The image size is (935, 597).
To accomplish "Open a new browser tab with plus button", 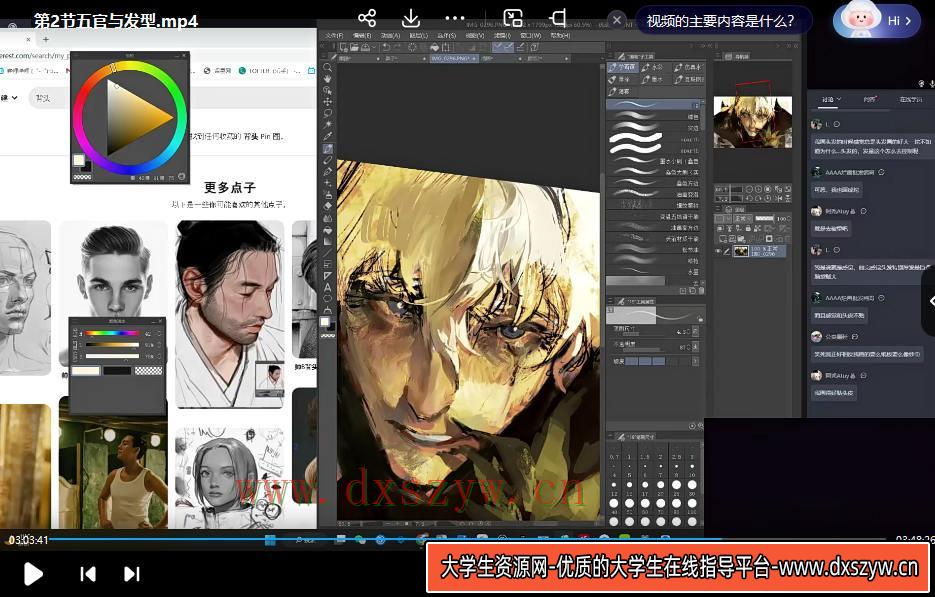I will click(x=46, y=39).
